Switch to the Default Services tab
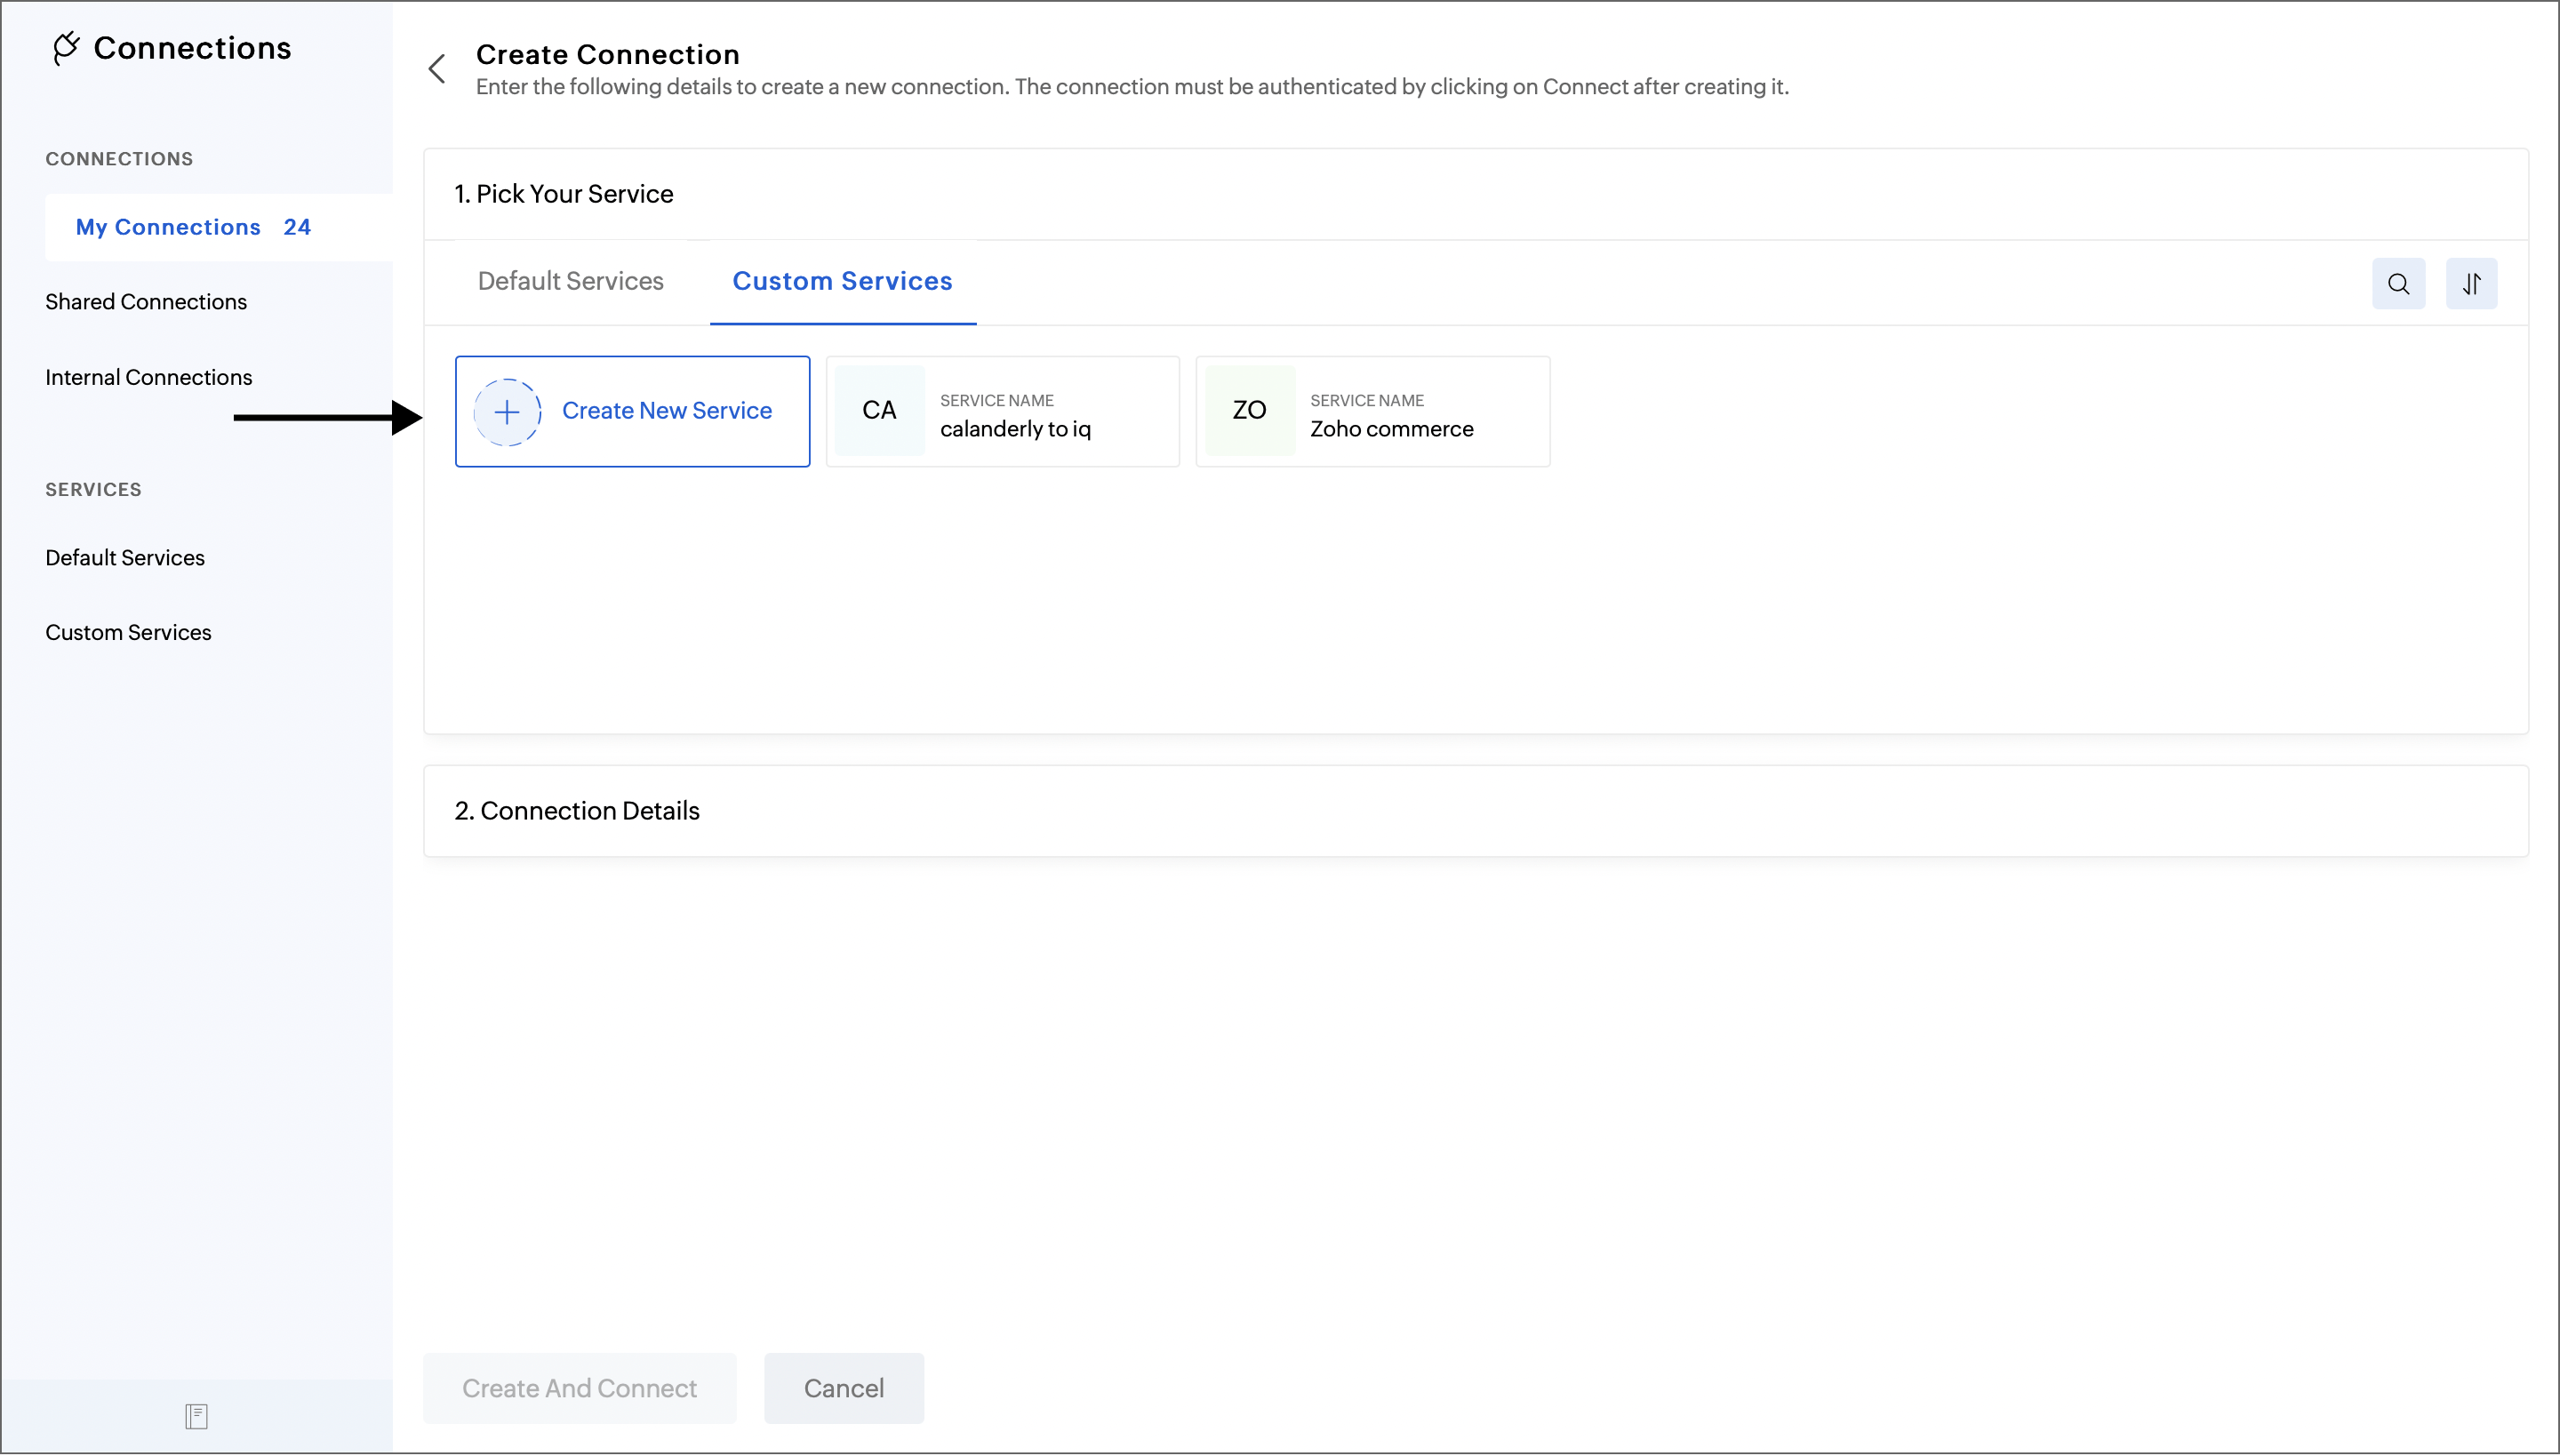This screenshot has width=2560, height=1456. [570, 281]
